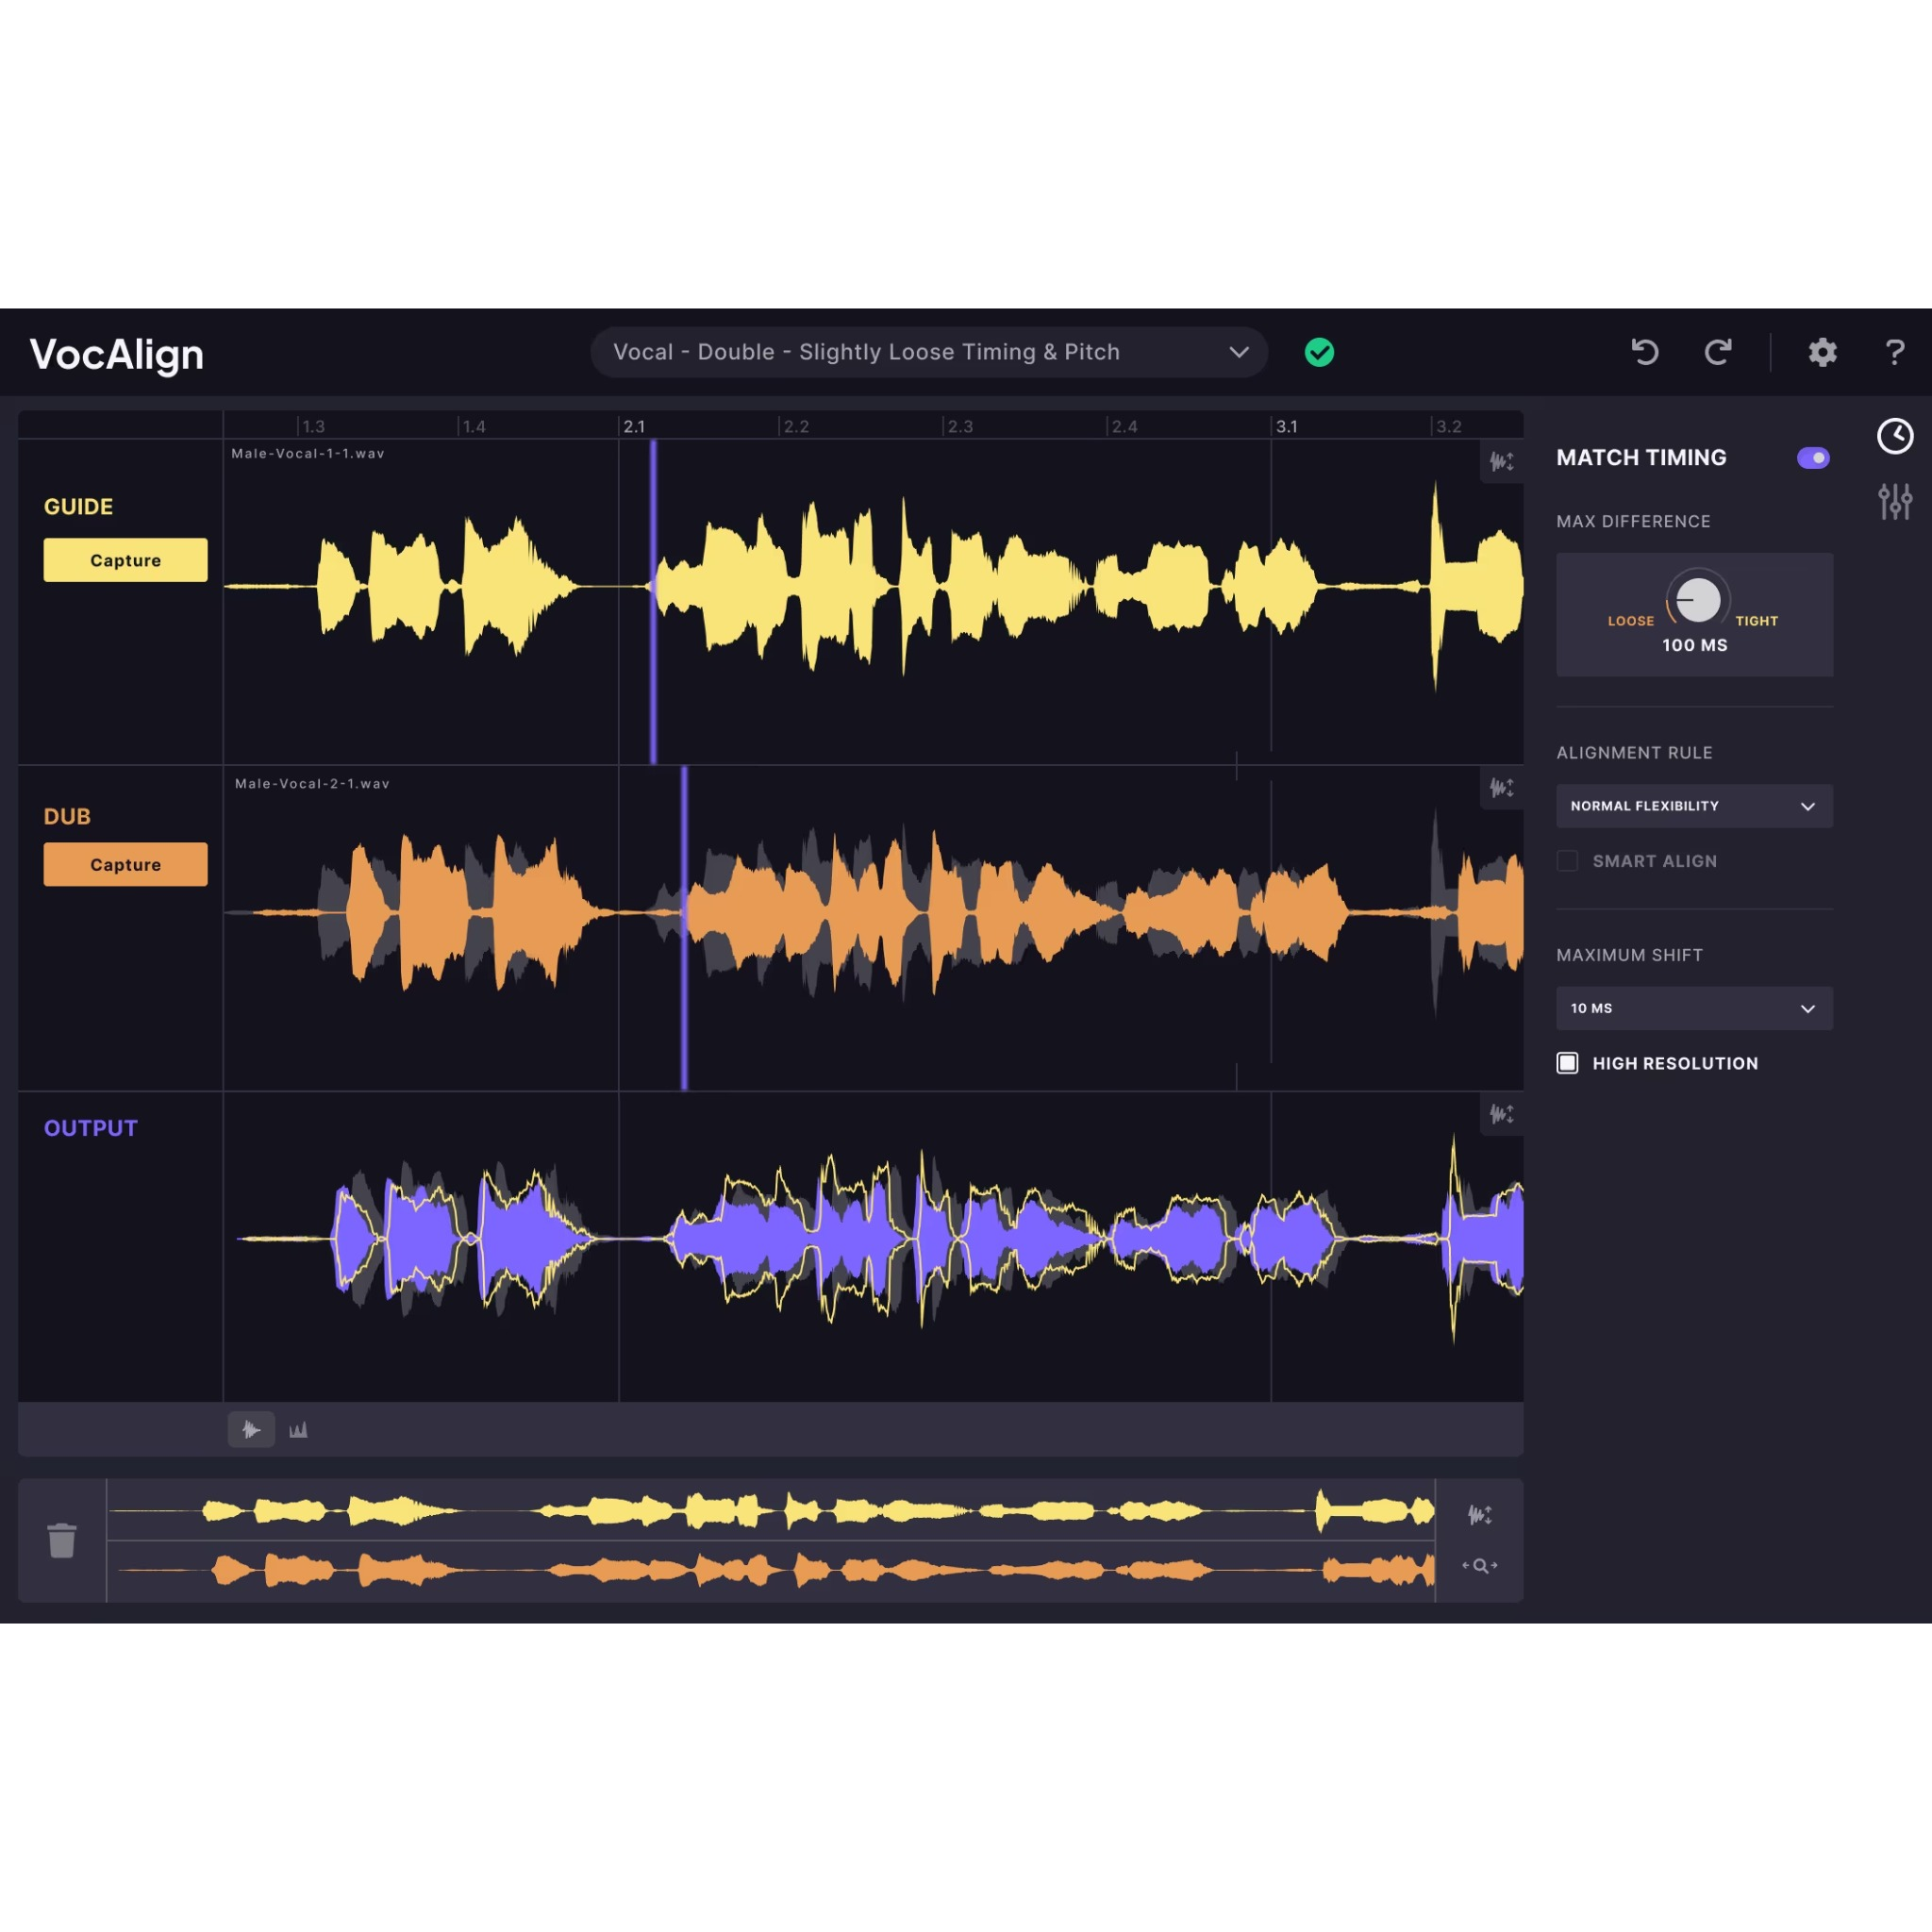Switch to the sliders panel tab on the right

(x=1894, y=500)
